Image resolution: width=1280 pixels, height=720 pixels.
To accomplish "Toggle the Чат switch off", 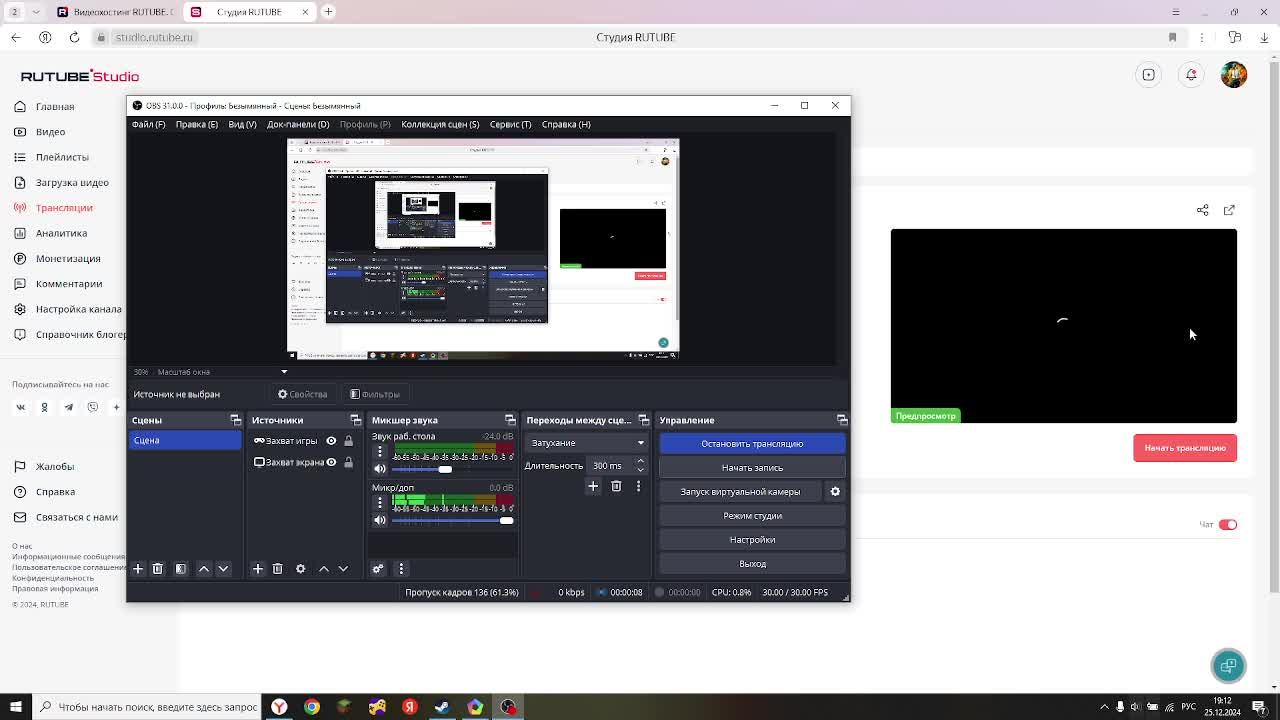I will [1228, 524].
